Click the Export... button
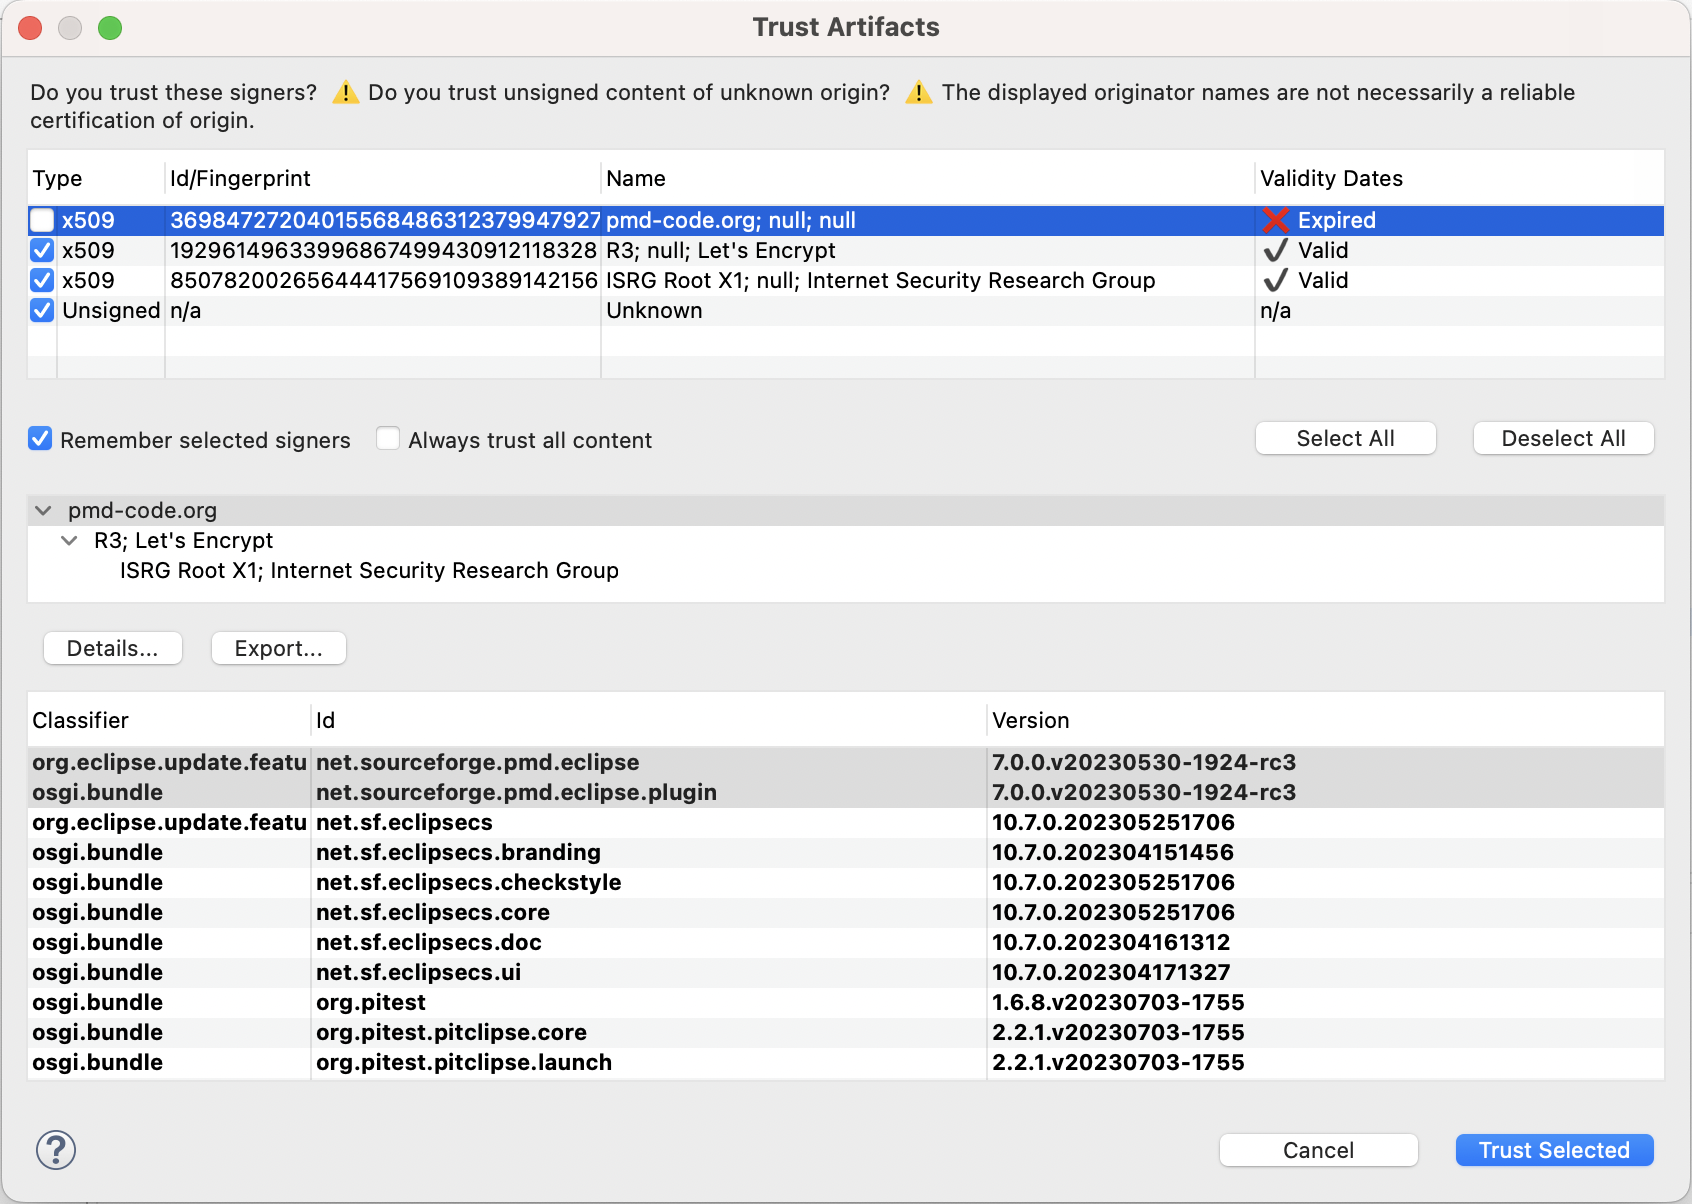The height and width of the screenshot is (1204, 1692). [x=278, y=648]
